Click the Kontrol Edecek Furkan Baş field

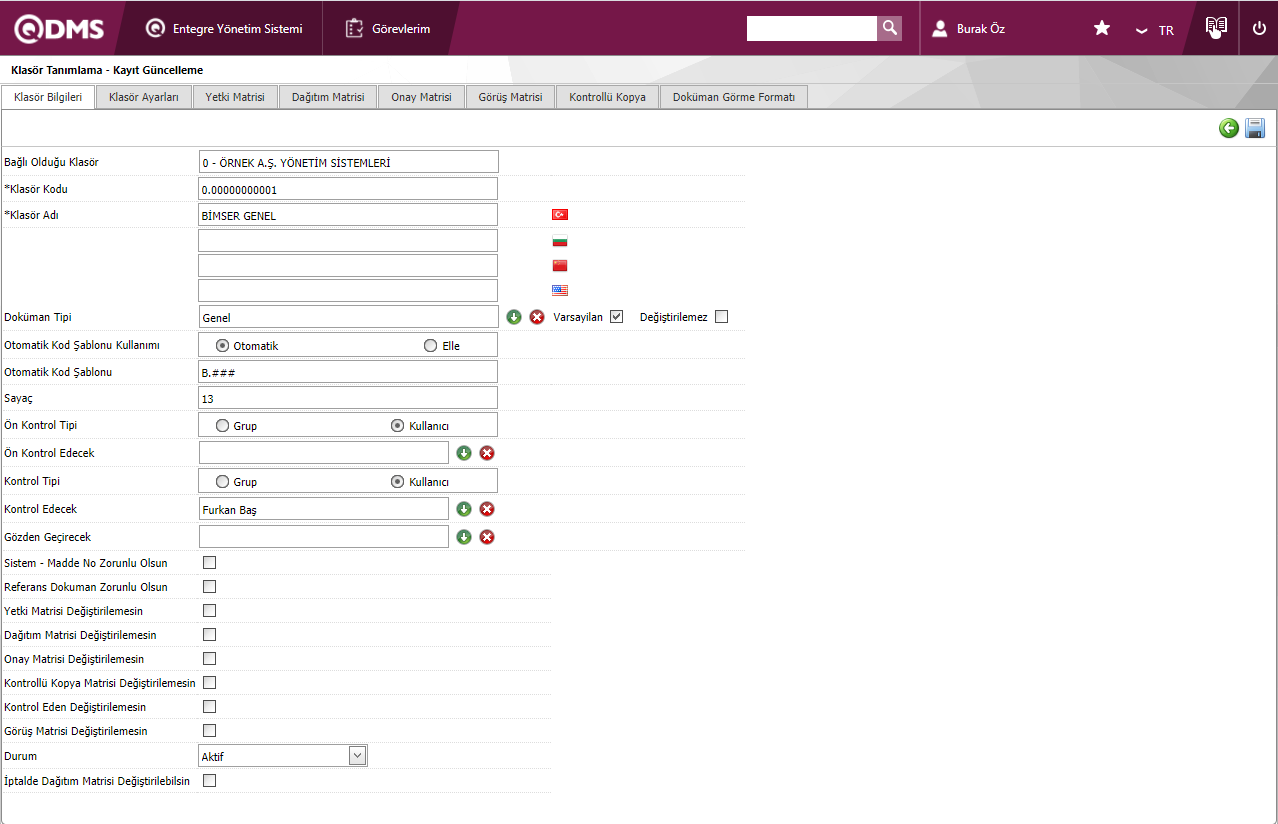(323, 509)
